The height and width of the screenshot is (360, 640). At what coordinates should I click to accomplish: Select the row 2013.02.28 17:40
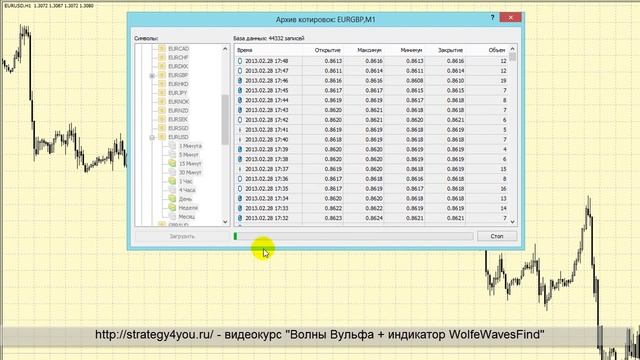point(372,140)
